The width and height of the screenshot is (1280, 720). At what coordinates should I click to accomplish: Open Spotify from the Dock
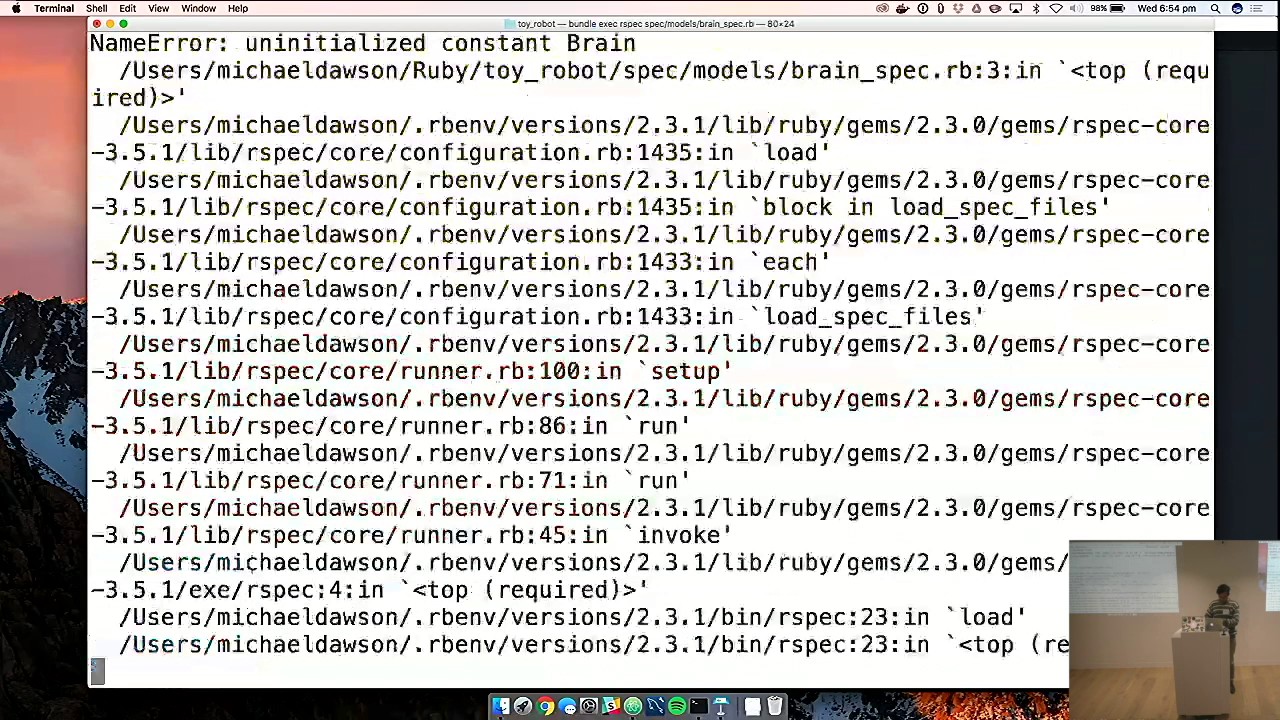pos(677,706)
